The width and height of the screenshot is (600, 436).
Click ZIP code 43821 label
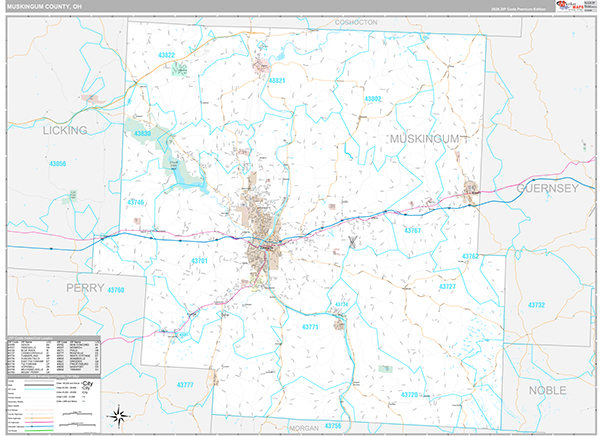tap(277, 81)
